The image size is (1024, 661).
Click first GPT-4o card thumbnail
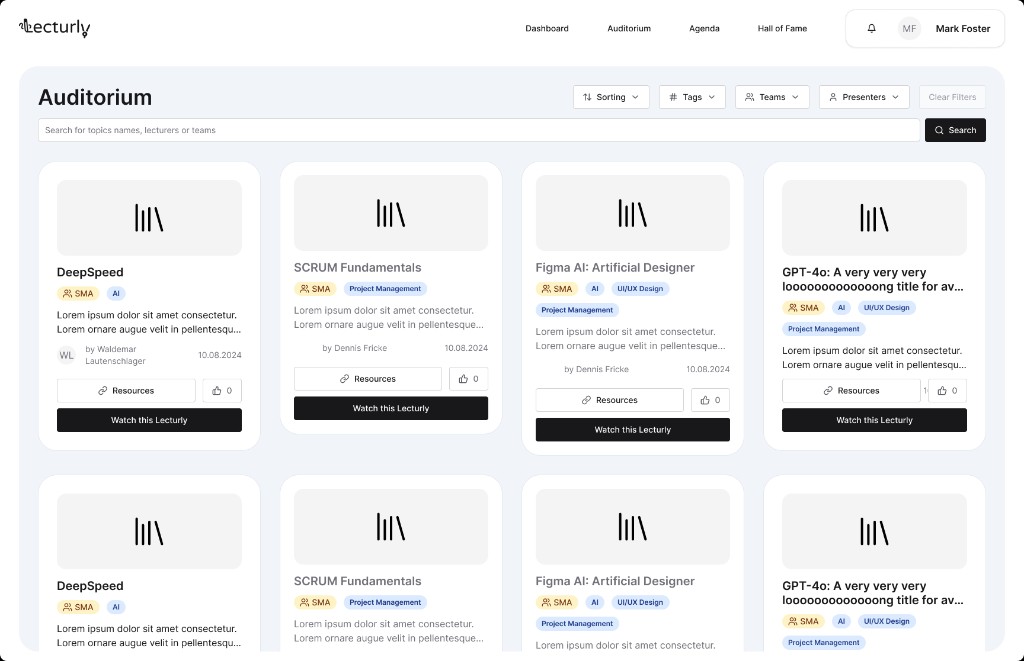click(x=874, y=218)
